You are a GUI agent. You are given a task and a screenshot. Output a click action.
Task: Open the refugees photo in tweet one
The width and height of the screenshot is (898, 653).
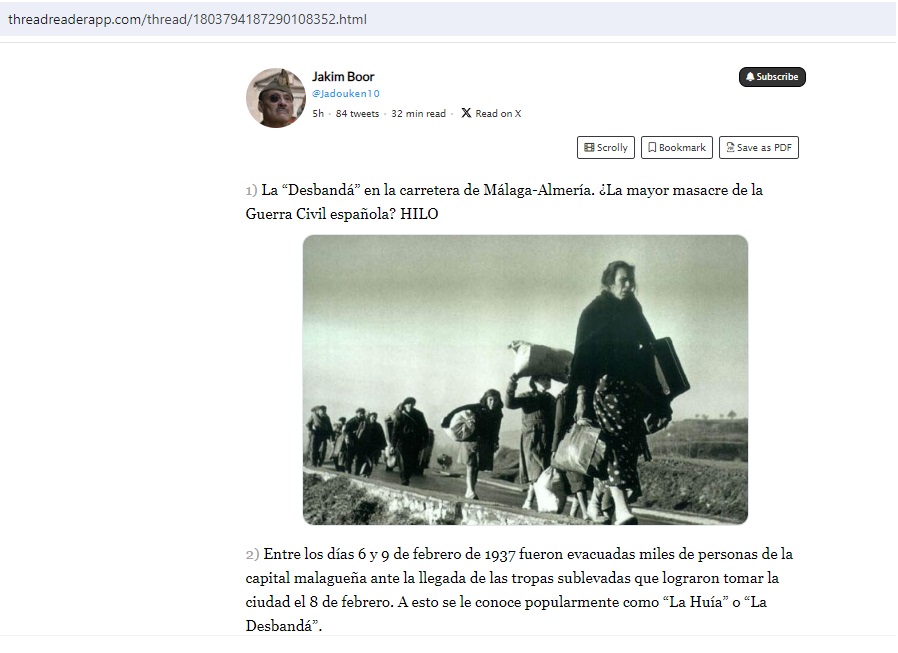pyautogui.click(x=525, y=380)
